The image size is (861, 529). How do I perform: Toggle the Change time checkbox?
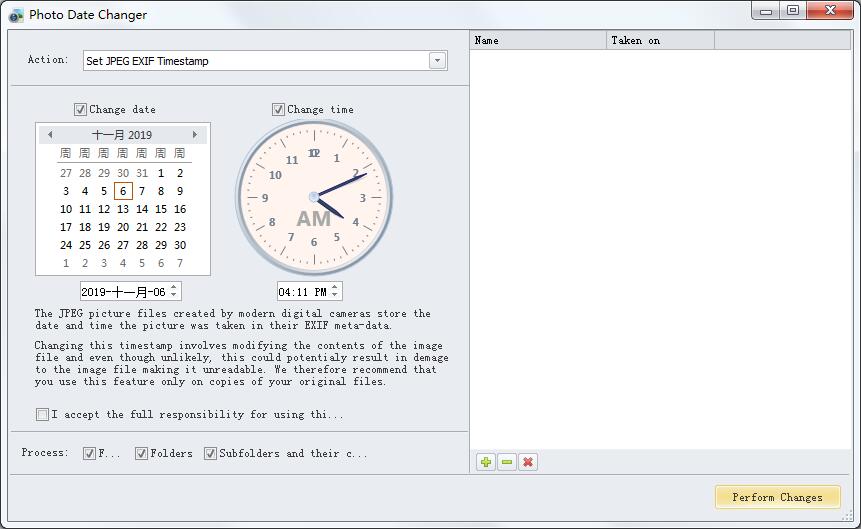pos(278,109)
